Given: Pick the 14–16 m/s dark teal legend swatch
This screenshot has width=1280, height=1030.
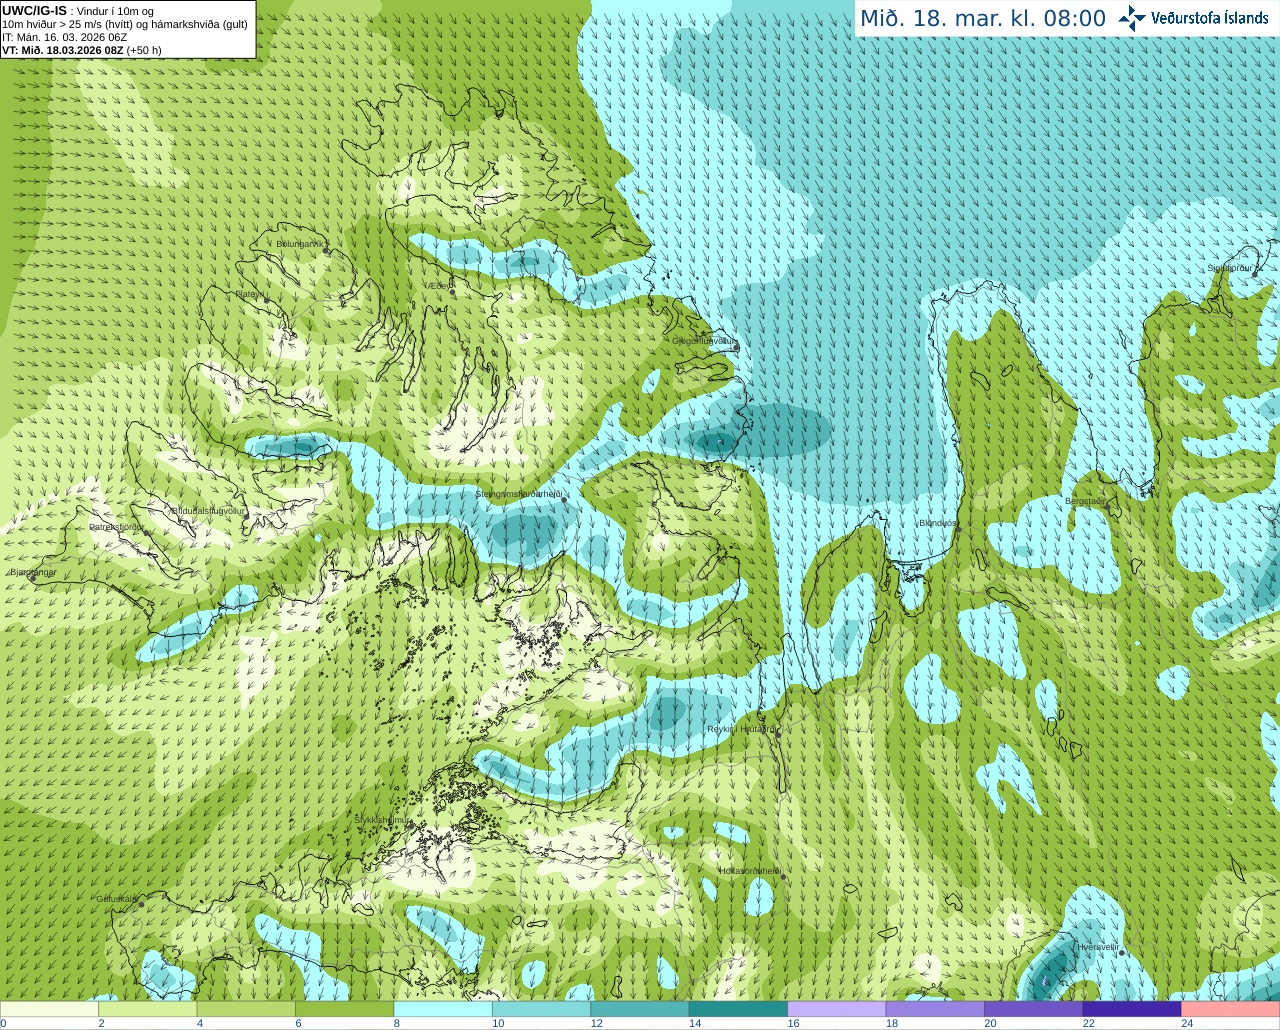Looking at the screenshot, I should tap(738, 1009).
